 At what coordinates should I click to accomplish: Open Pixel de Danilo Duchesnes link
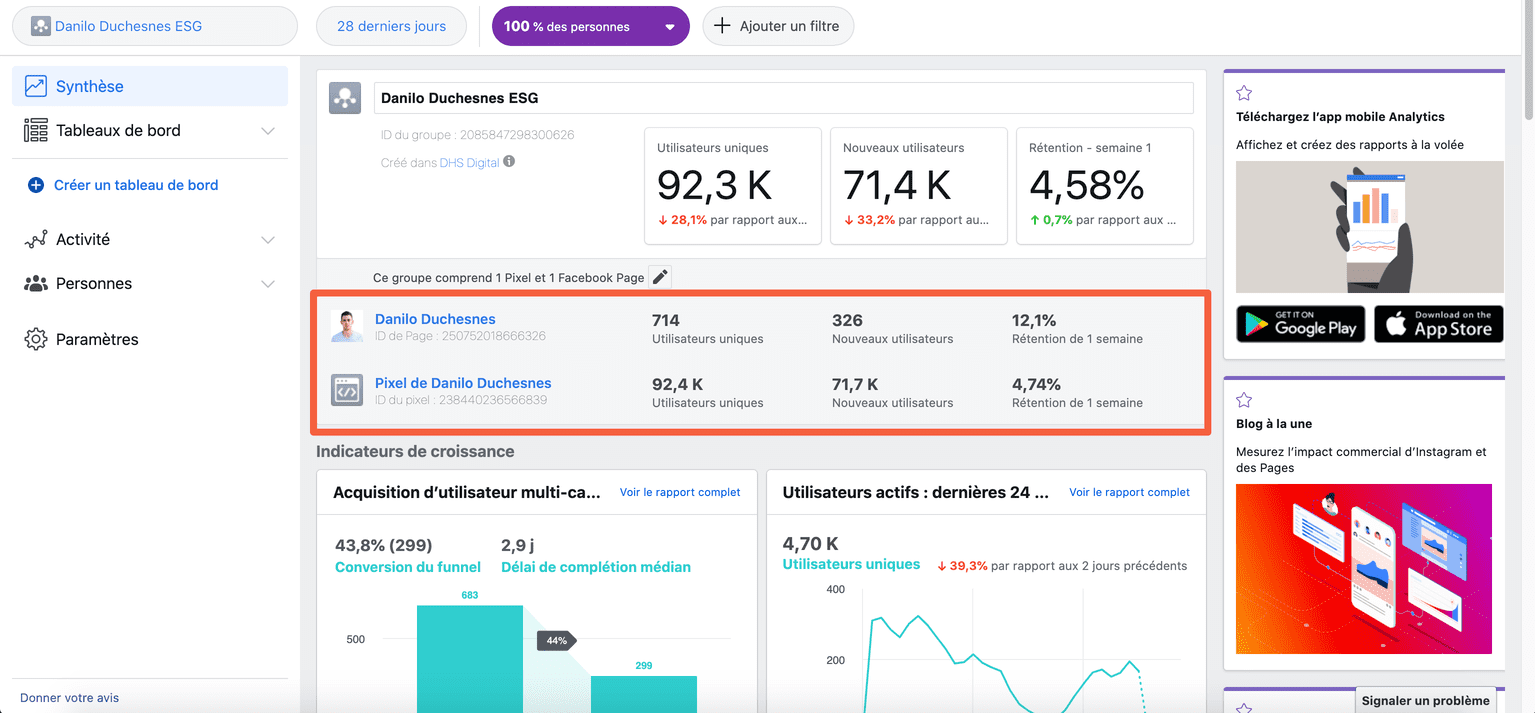[x=463, y=383]
